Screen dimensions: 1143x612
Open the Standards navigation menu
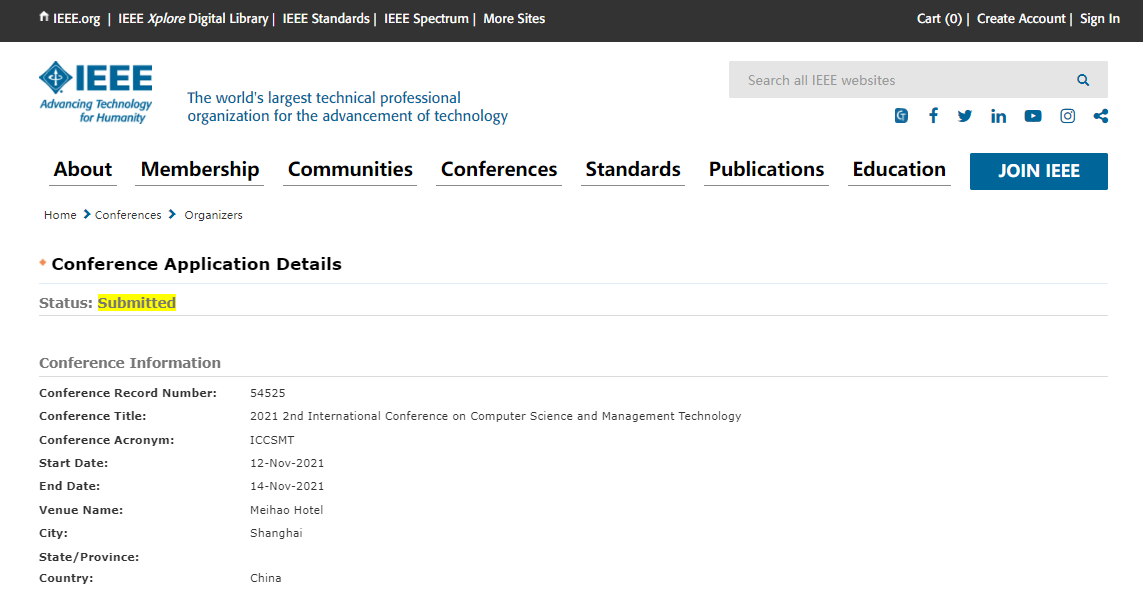(633, 169)
